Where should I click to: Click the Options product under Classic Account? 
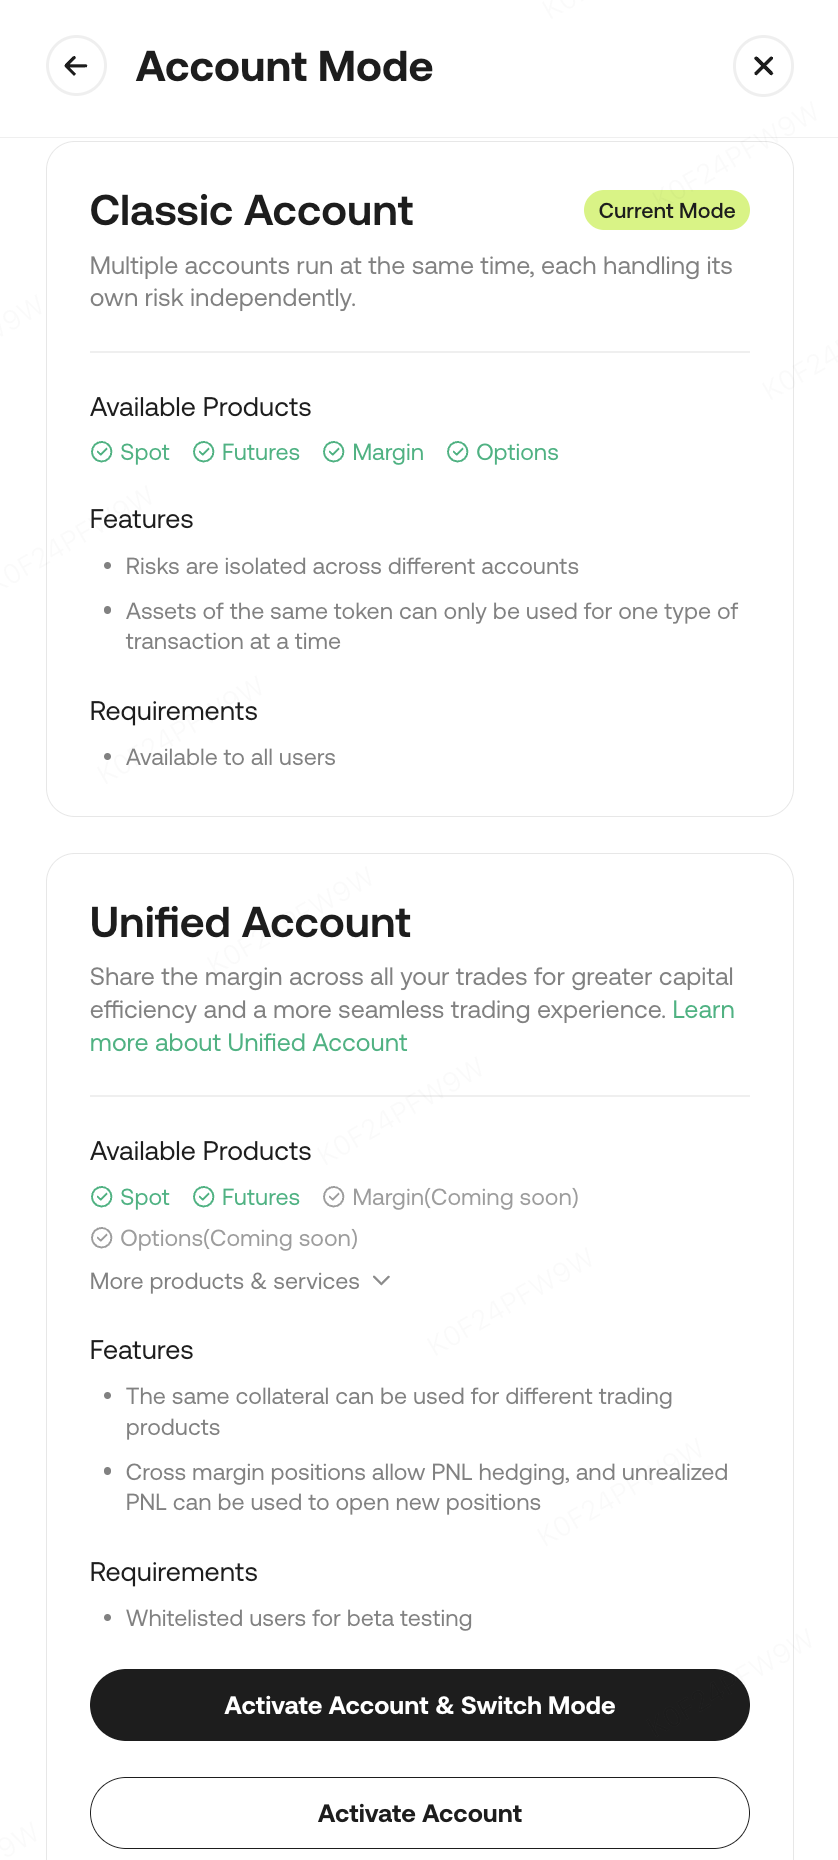click(516, 452)
